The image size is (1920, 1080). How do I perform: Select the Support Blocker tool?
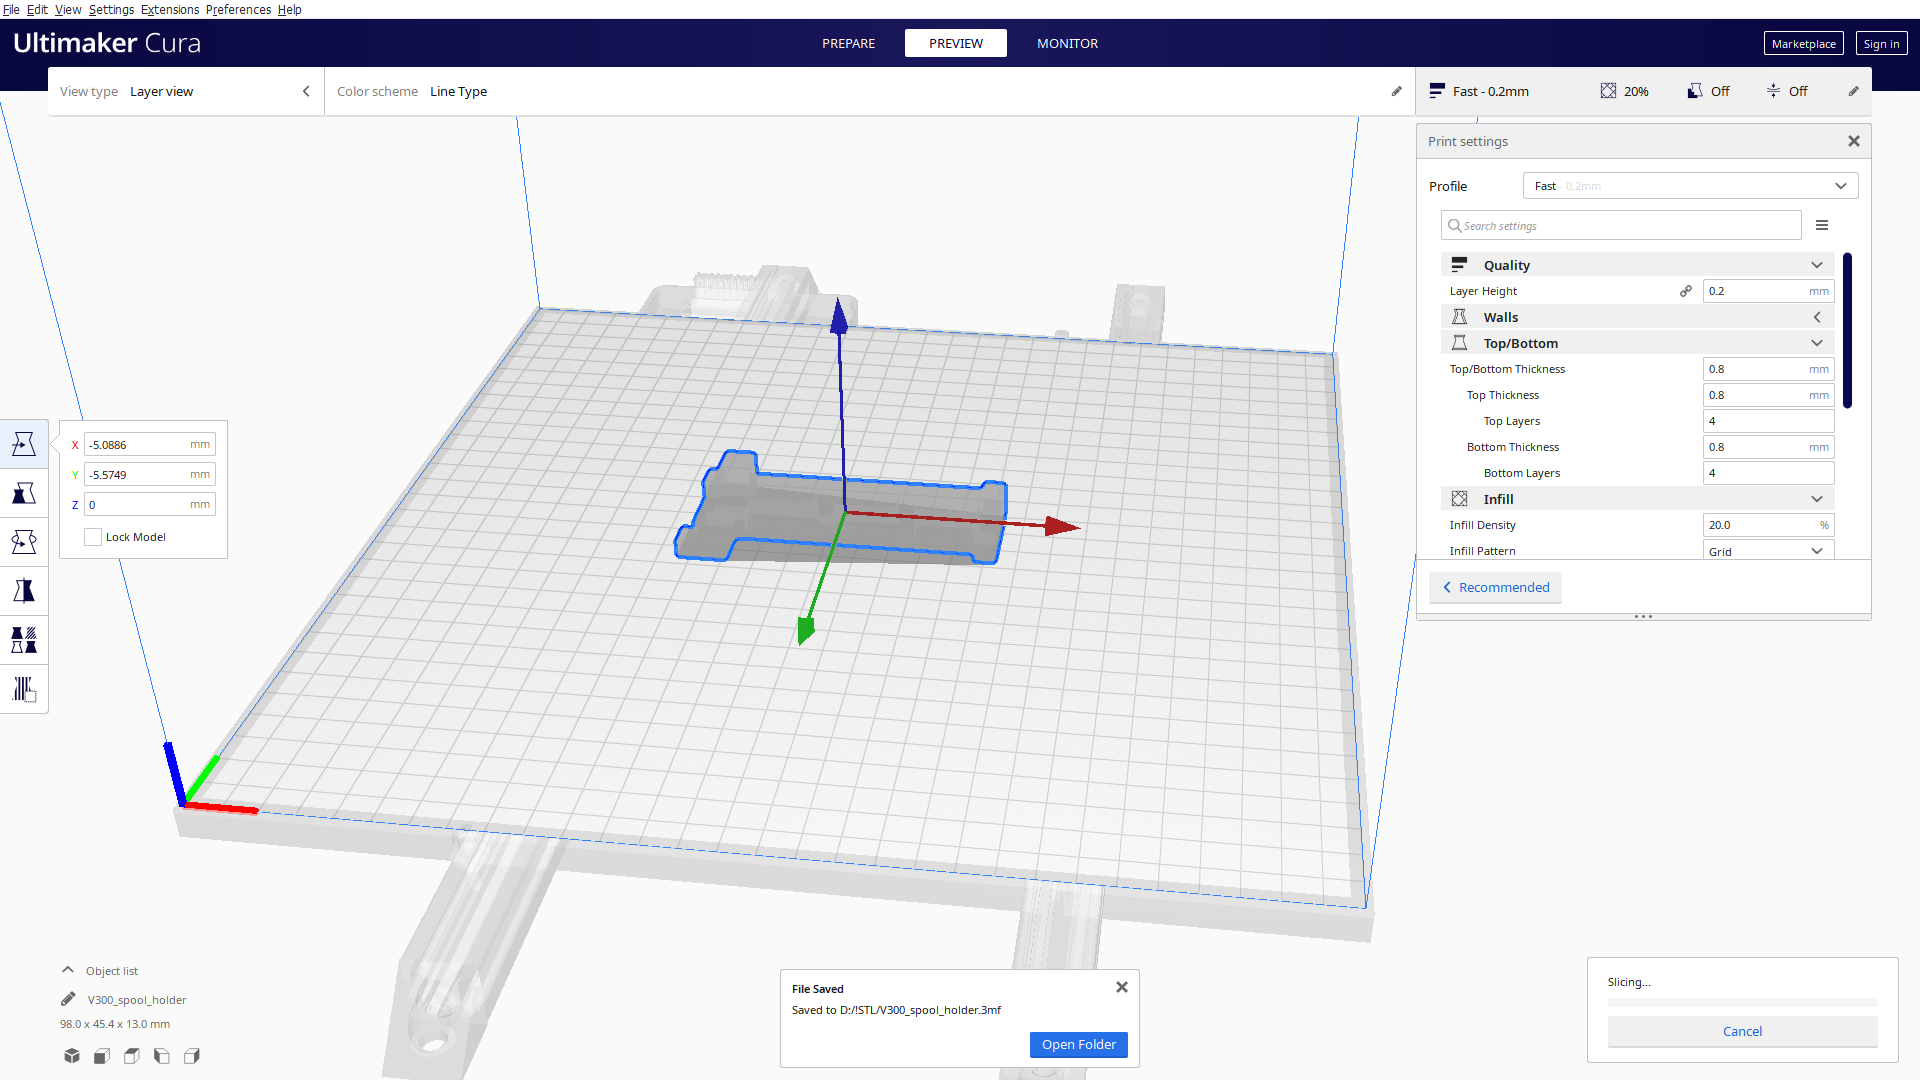point(24,688)
